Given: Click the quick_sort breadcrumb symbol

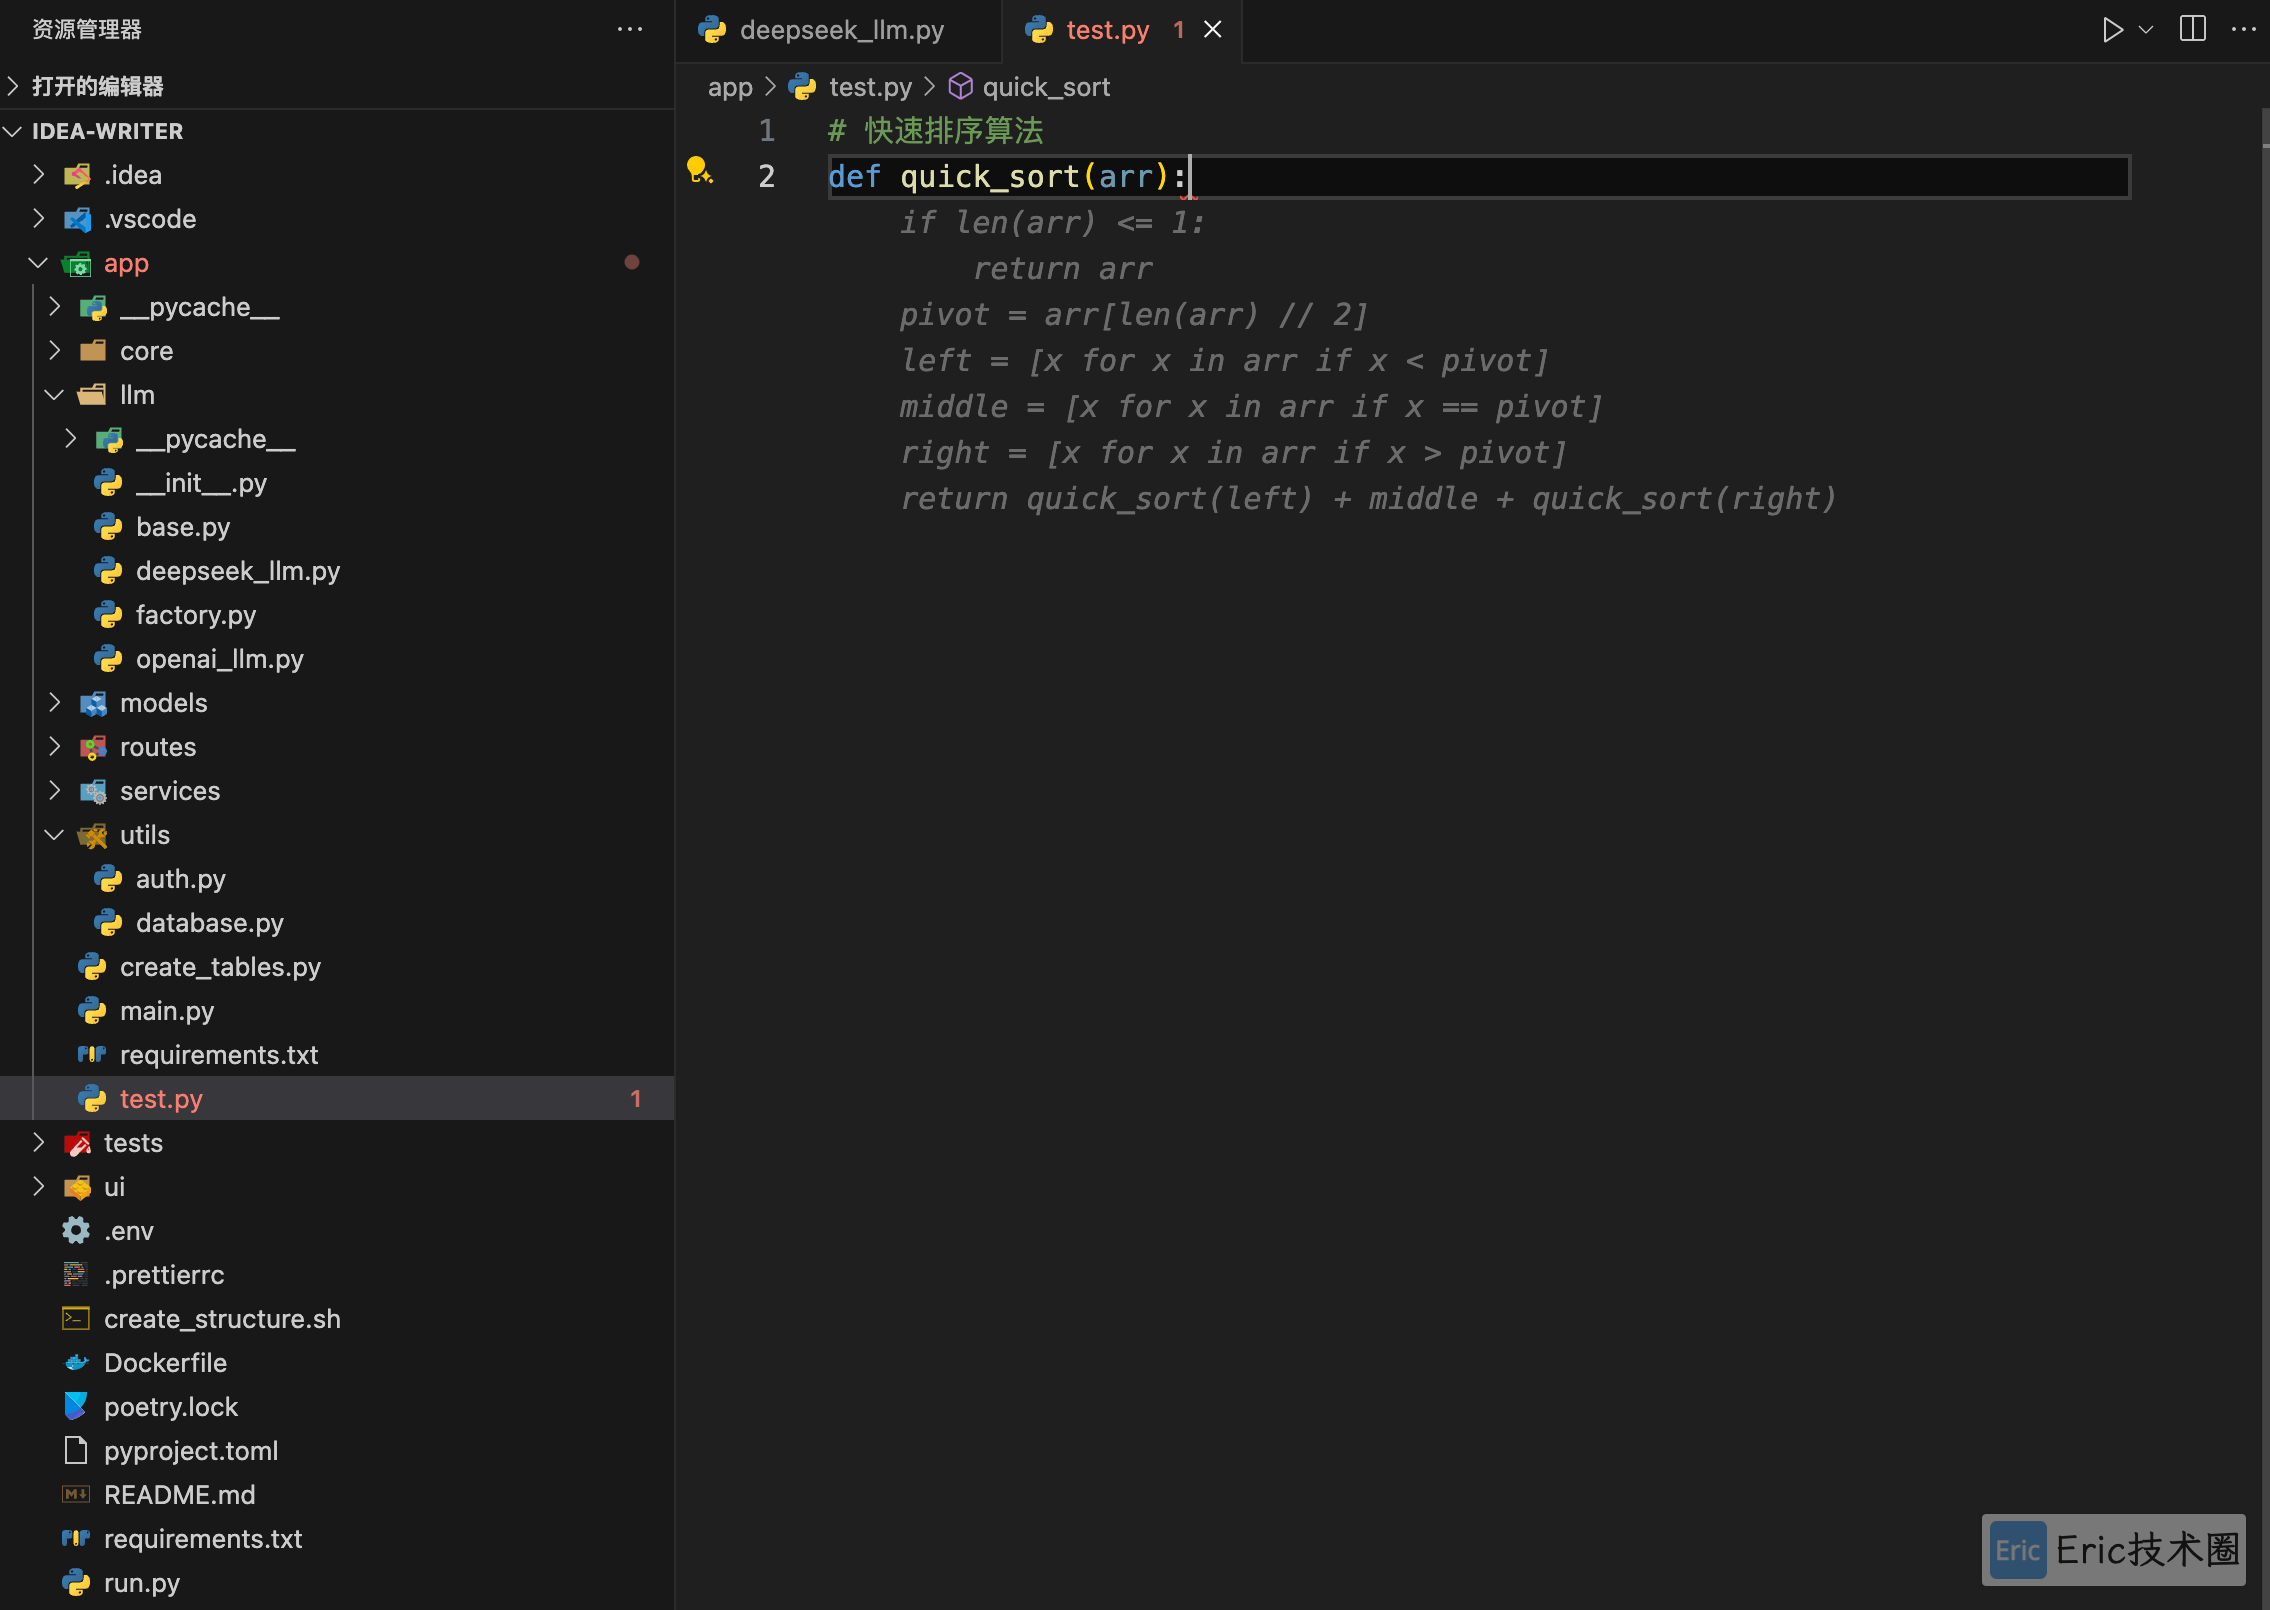Looking at the screenshot, I should [x=1046, y=87].
